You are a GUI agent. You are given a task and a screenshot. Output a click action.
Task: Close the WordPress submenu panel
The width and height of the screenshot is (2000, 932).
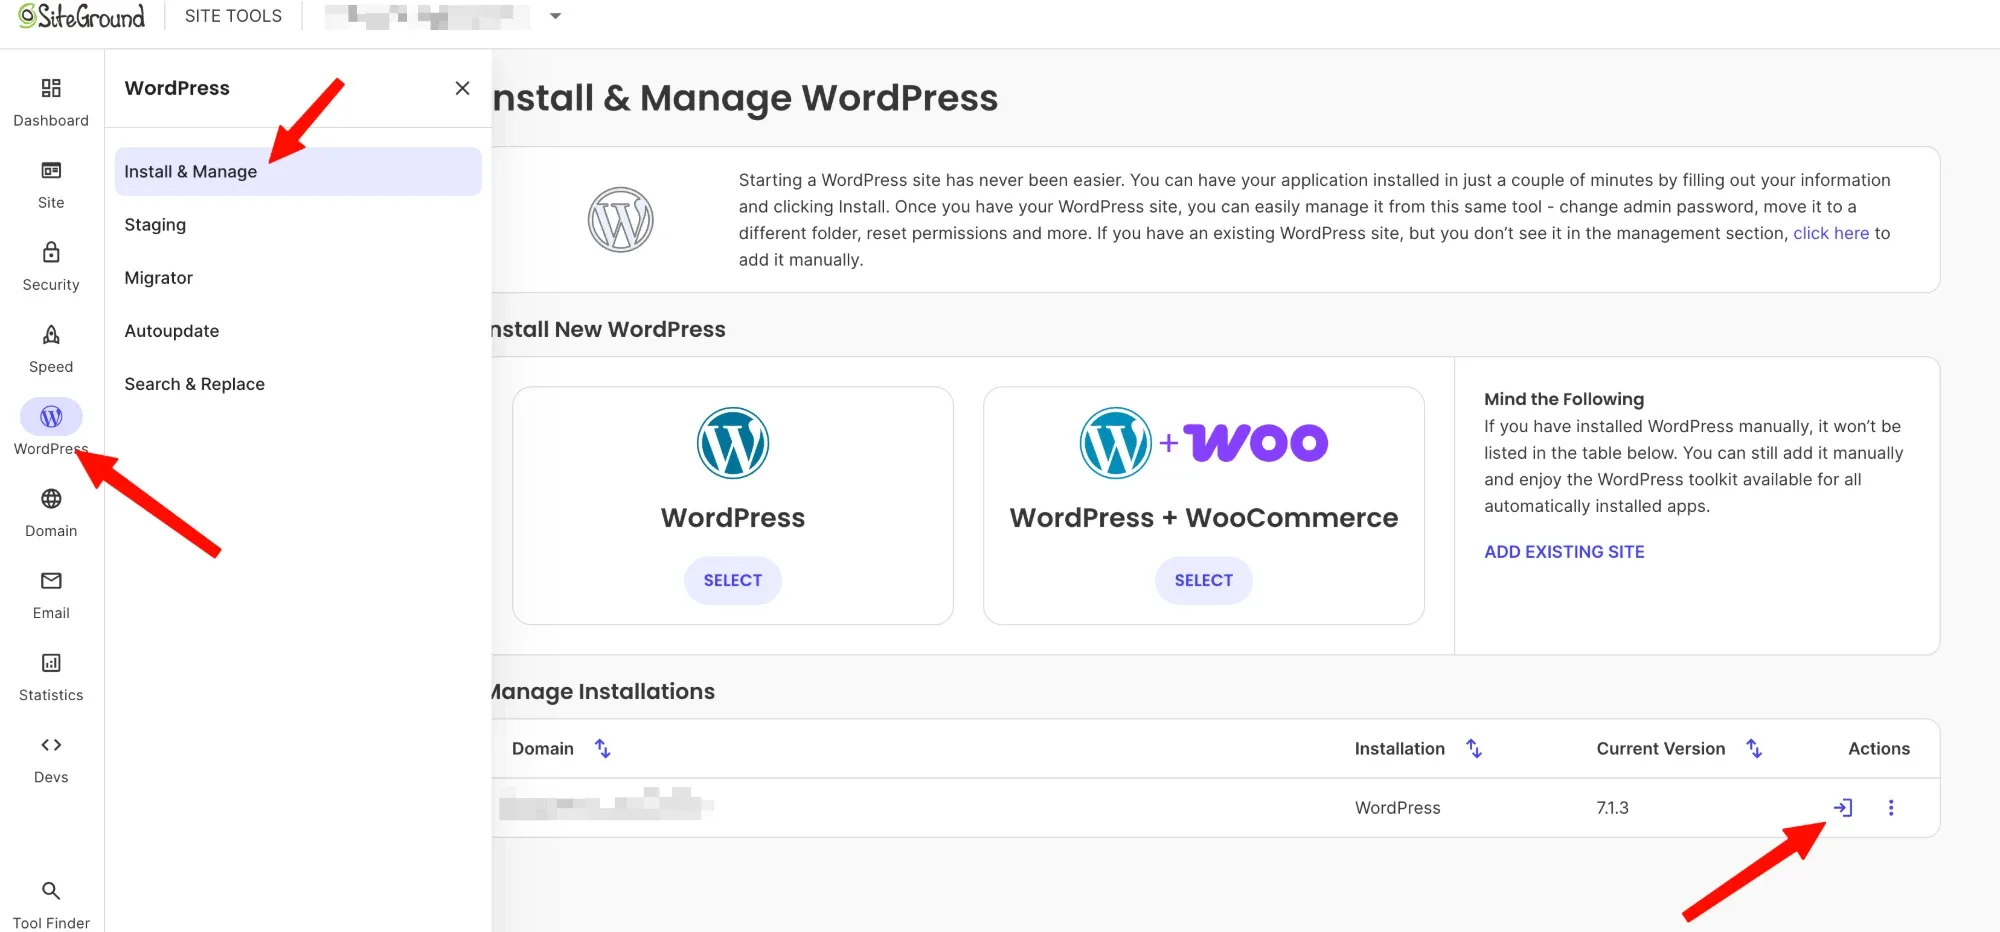[x=462, y=88]
